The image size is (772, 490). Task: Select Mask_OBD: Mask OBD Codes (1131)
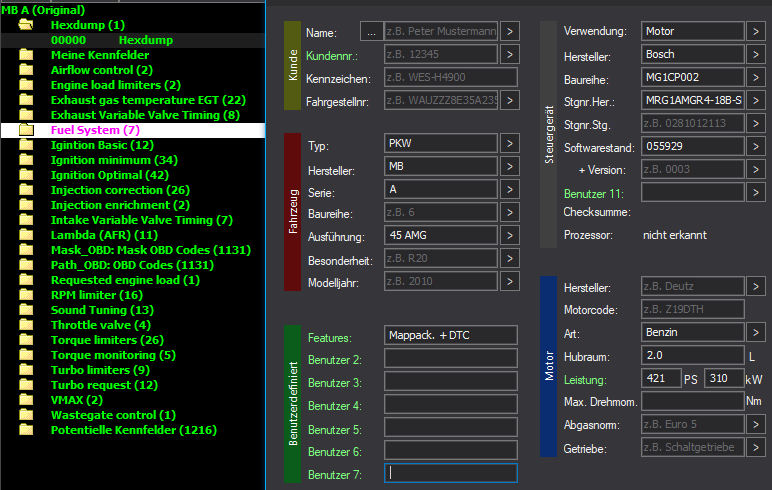[x=151, y=250]
